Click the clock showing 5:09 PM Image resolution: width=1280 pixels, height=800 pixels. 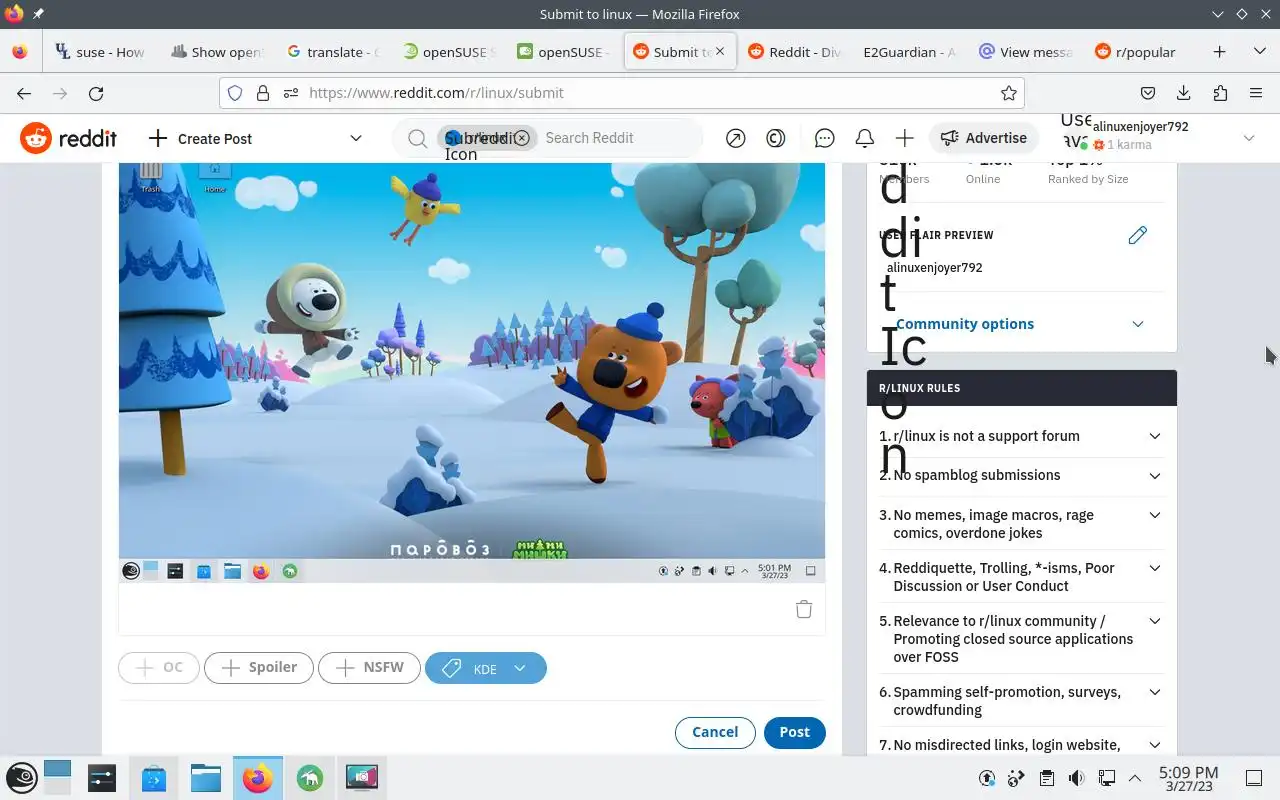(1188, 778)
